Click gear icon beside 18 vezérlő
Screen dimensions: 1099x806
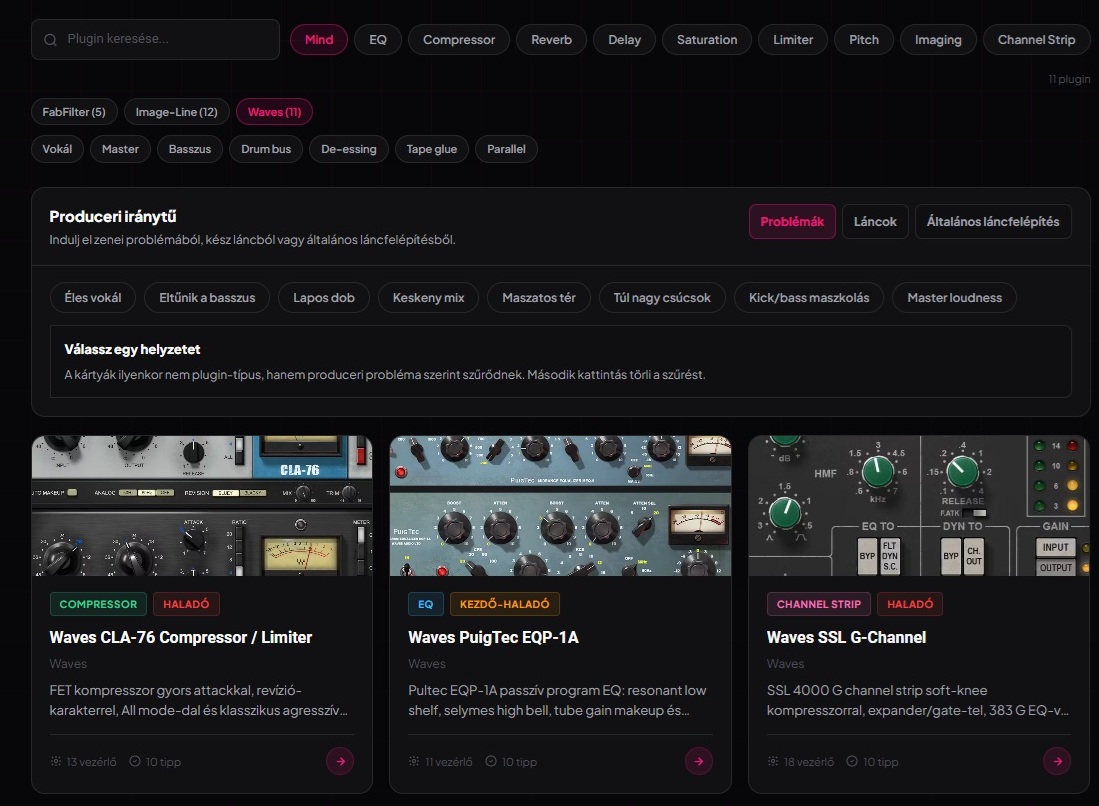772,761
